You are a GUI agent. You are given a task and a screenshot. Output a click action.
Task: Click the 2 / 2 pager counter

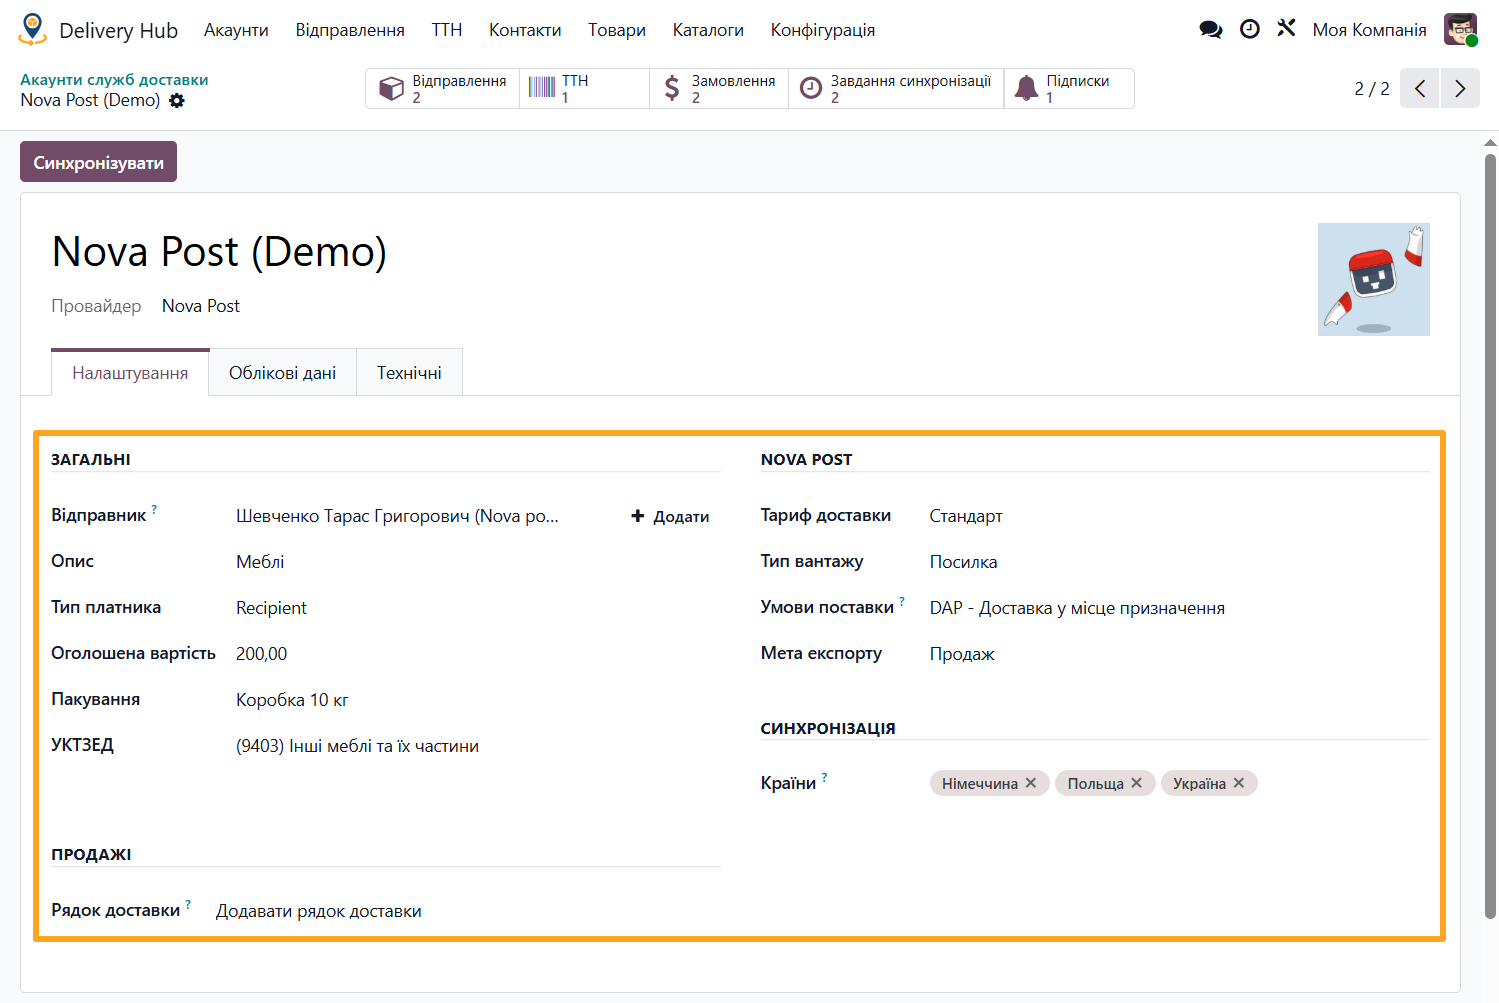pyautogui.click(x=1372, y=89)
